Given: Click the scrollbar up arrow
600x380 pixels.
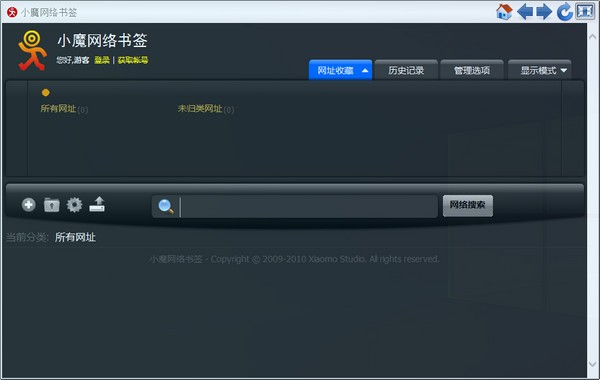Looking at the screenshot, I should coord(592,37).
